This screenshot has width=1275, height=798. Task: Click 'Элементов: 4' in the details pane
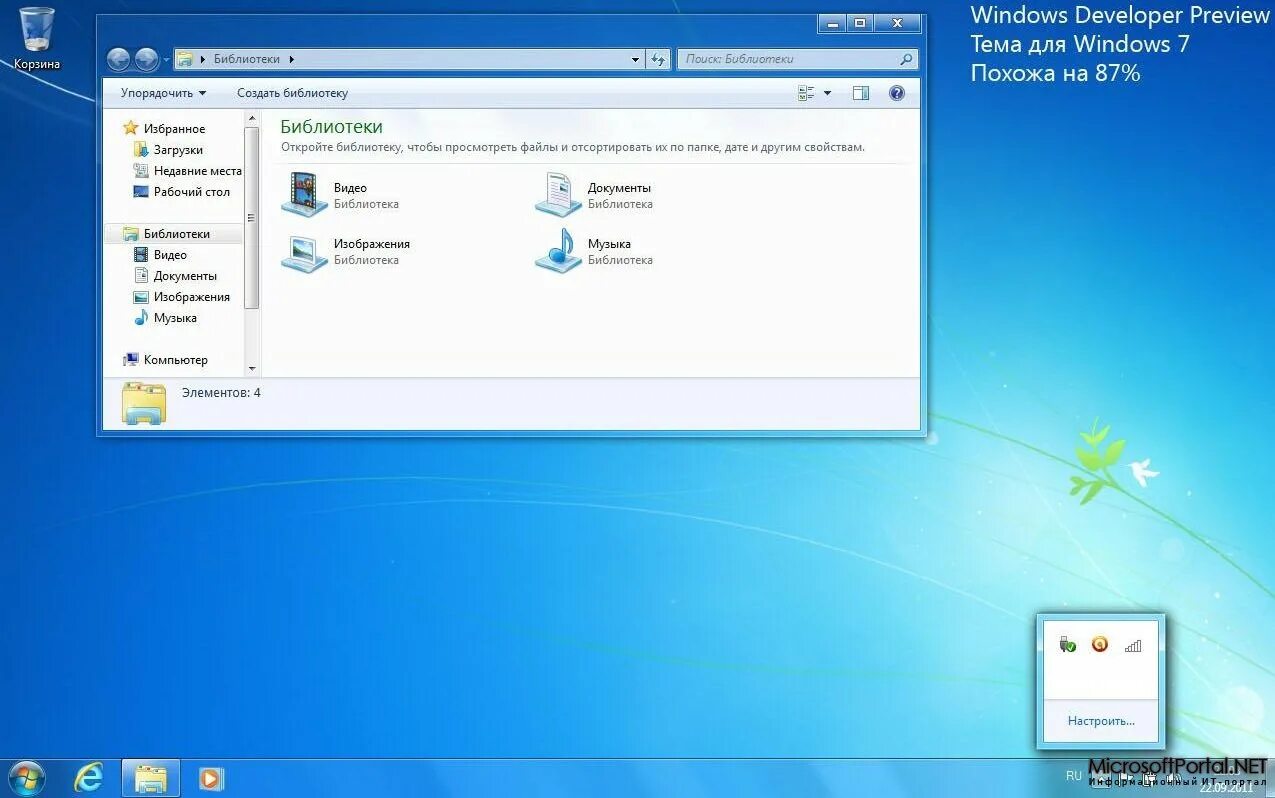pos(221,393)
